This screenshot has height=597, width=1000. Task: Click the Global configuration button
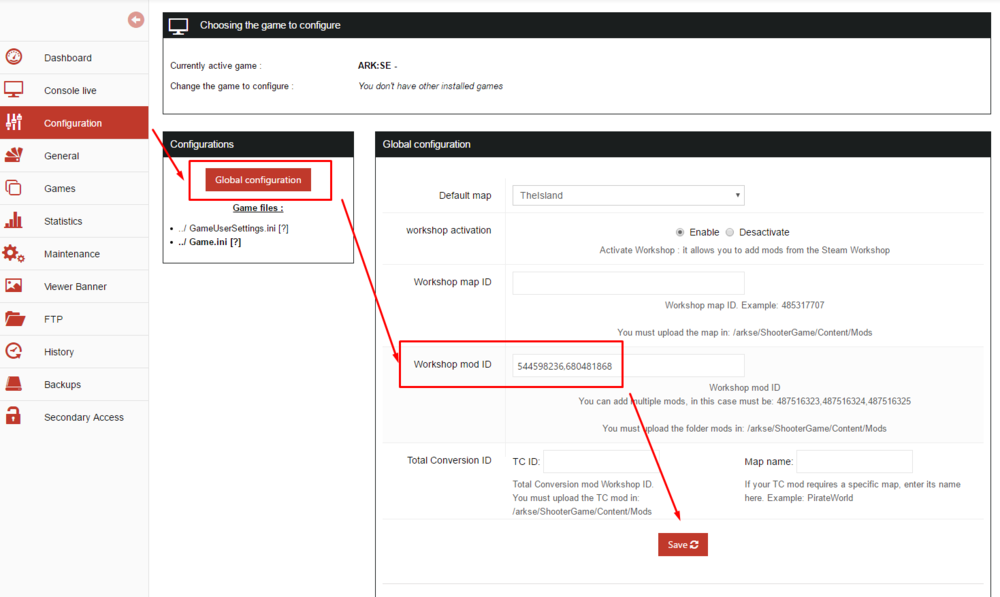pos(258,180)
